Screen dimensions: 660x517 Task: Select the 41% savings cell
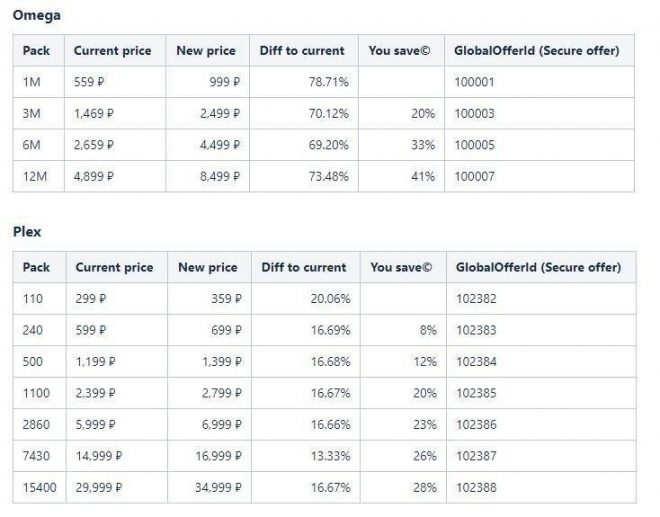(x=402, y=176)
